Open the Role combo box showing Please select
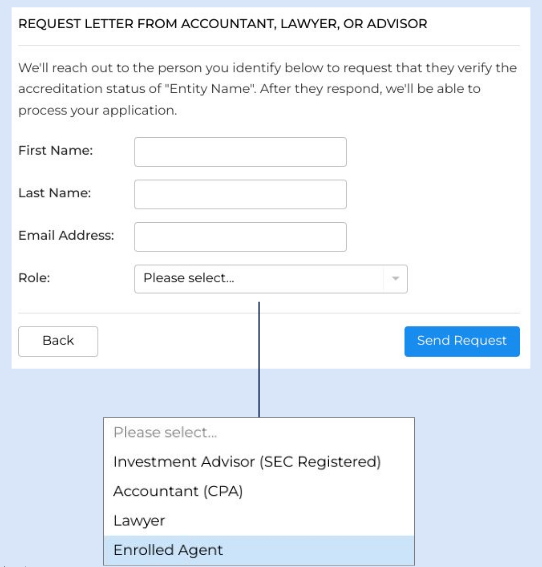 pyautogui.click(x=271, y=279)
